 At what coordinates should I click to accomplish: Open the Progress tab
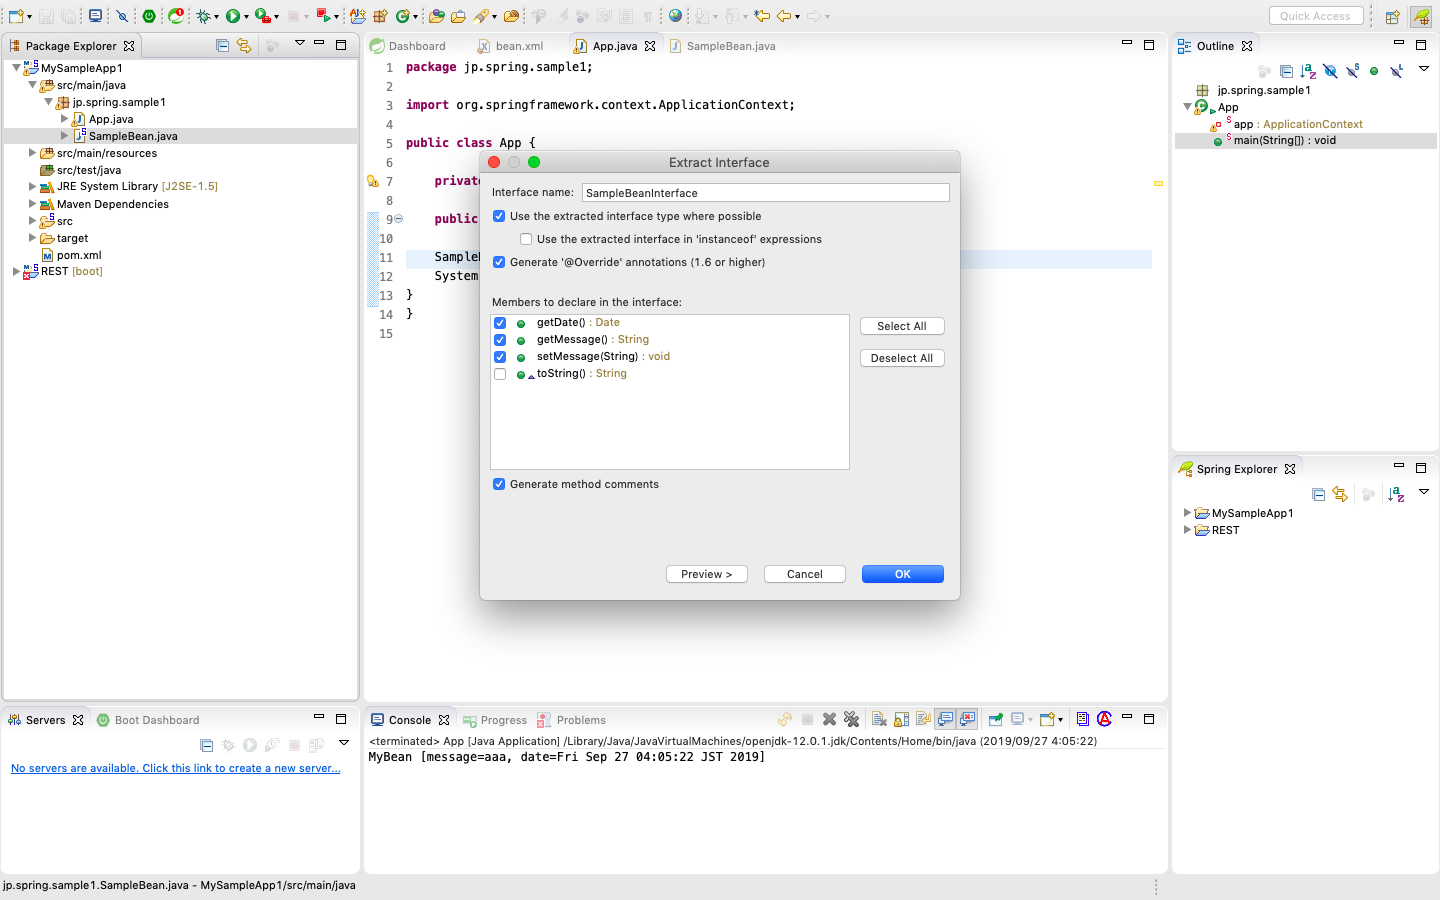495,720
